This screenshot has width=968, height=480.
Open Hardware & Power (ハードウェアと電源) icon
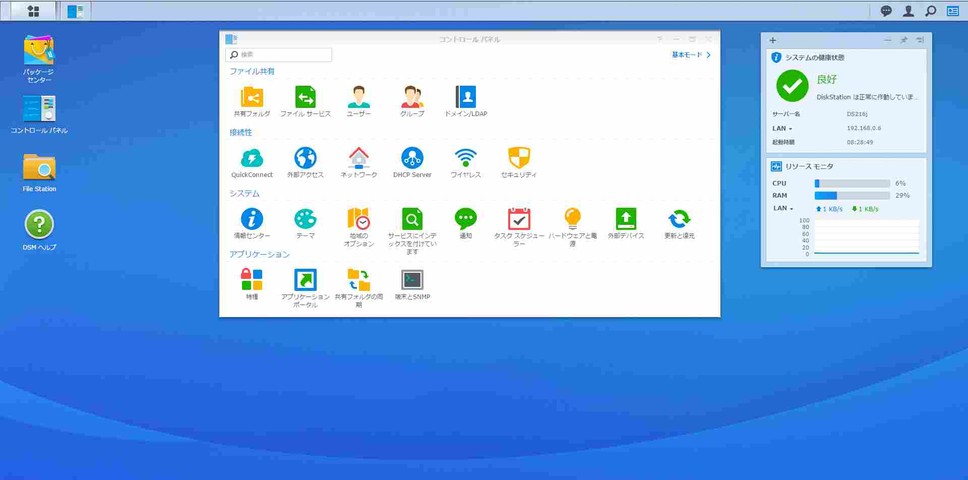(x=572, y=218)
